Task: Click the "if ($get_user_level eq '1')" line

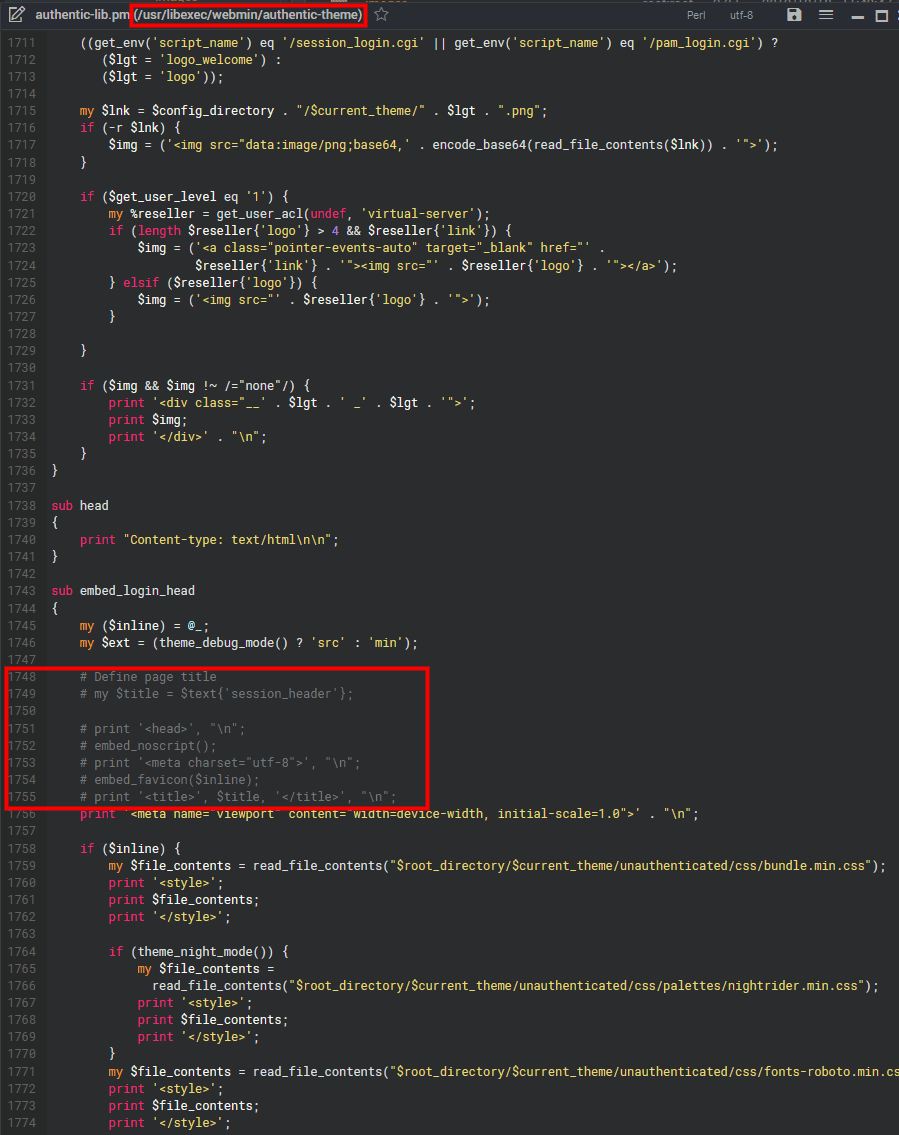Action: tap(184, 197)
